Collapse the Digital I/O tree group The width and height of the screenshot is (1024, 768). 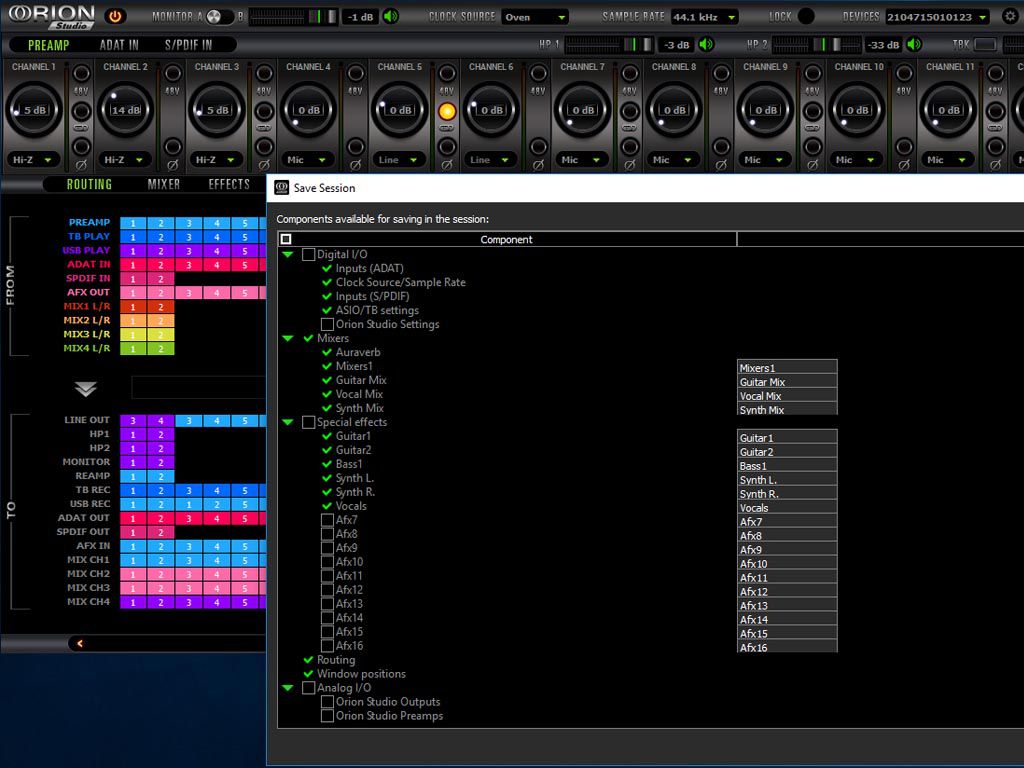click(x=288, y=255)
